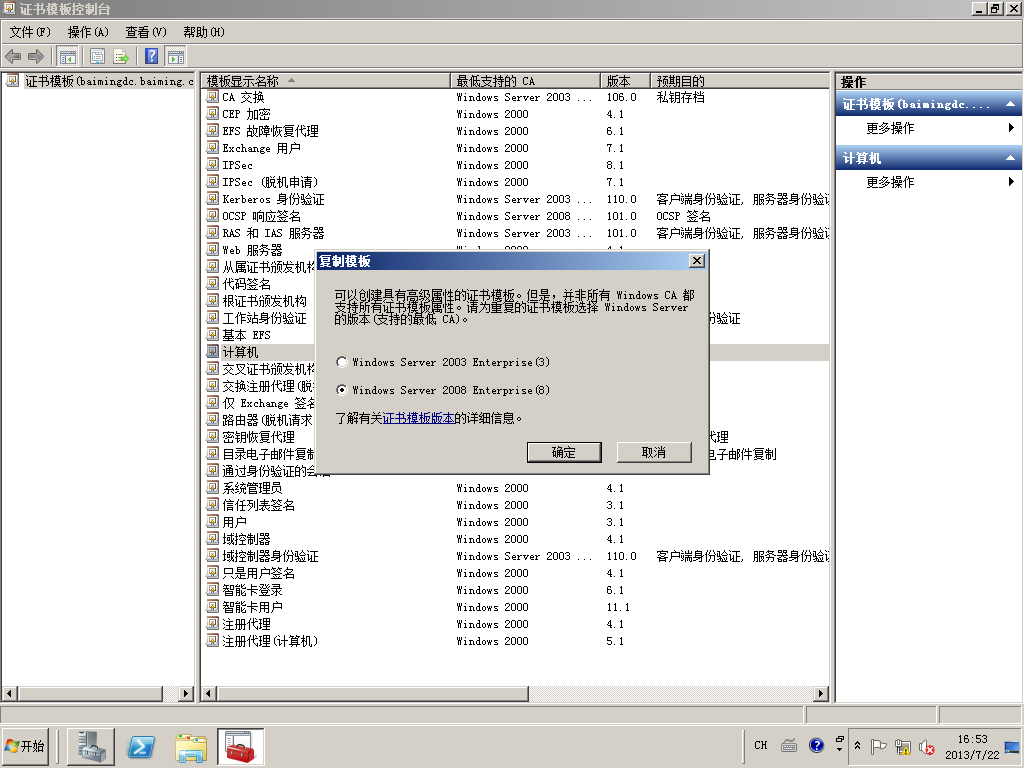The image size is (1024, 768).
Task: Click the CH input language indicator
Action: point(761,745)
